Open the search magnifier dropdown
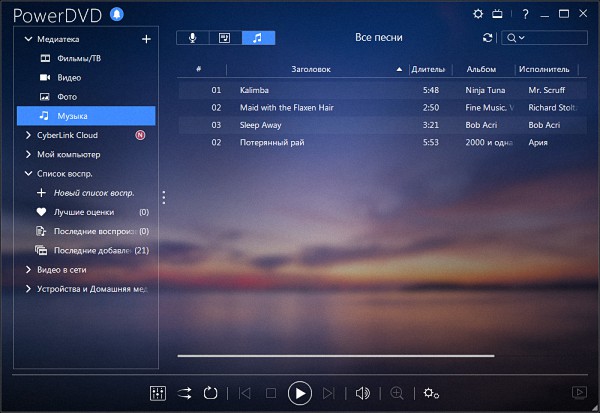This screenshot has width=600, height=413. click(x=515, y=38)
